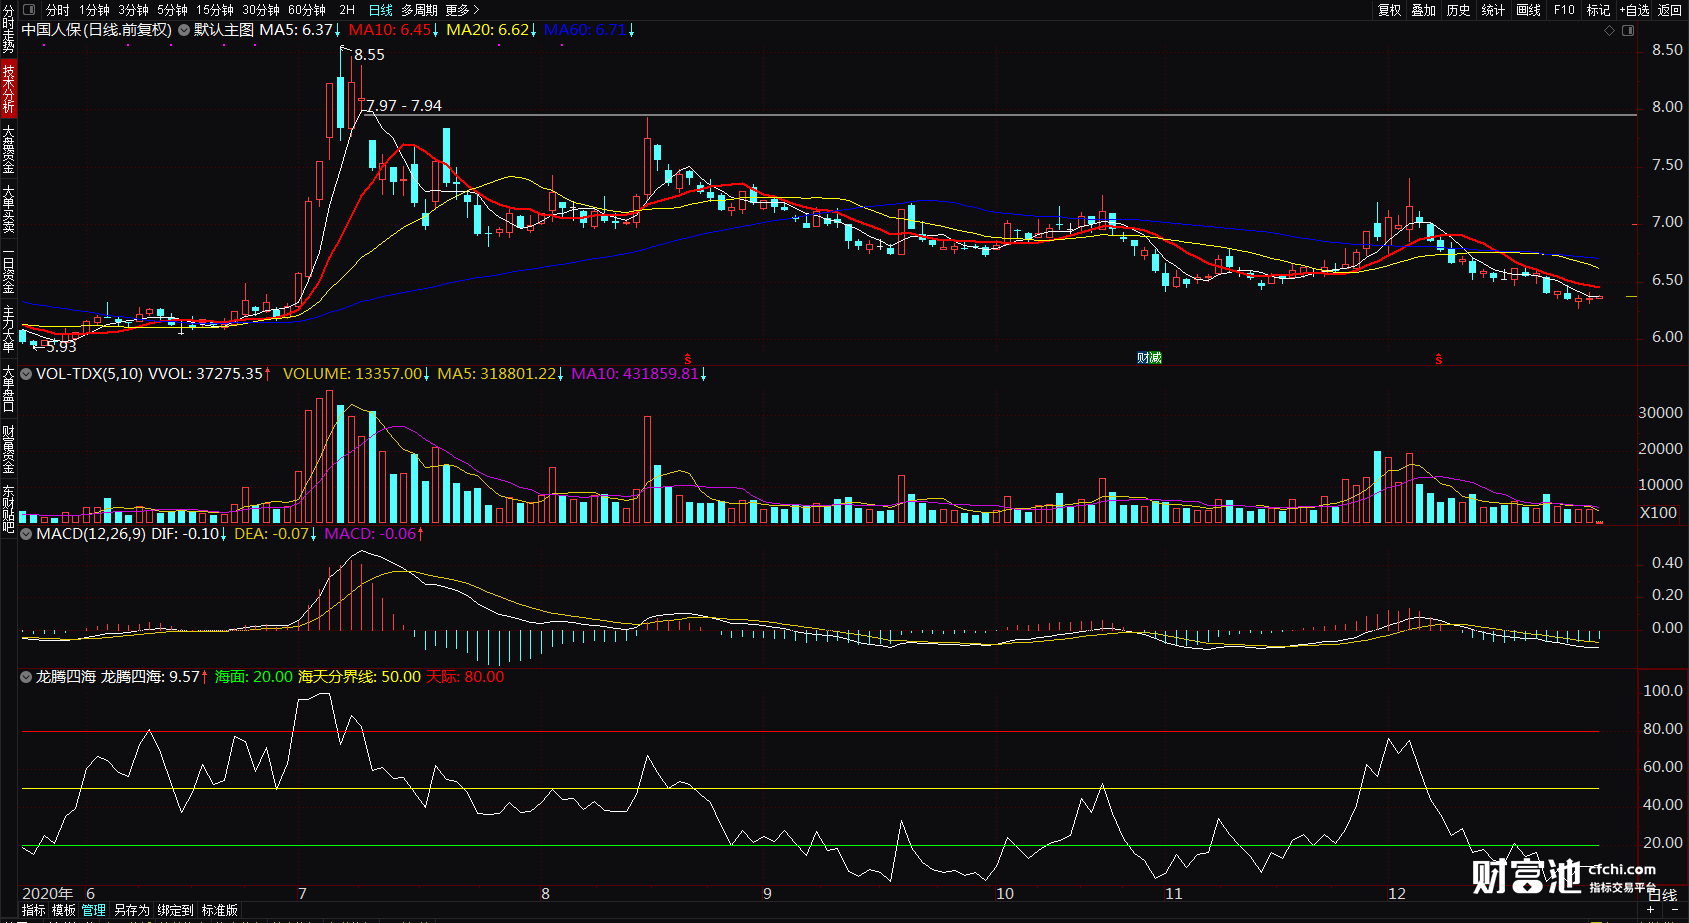Toggle the left panel icon beside 分时
The image size is (1689, 923).
click(x=28, y=10)
